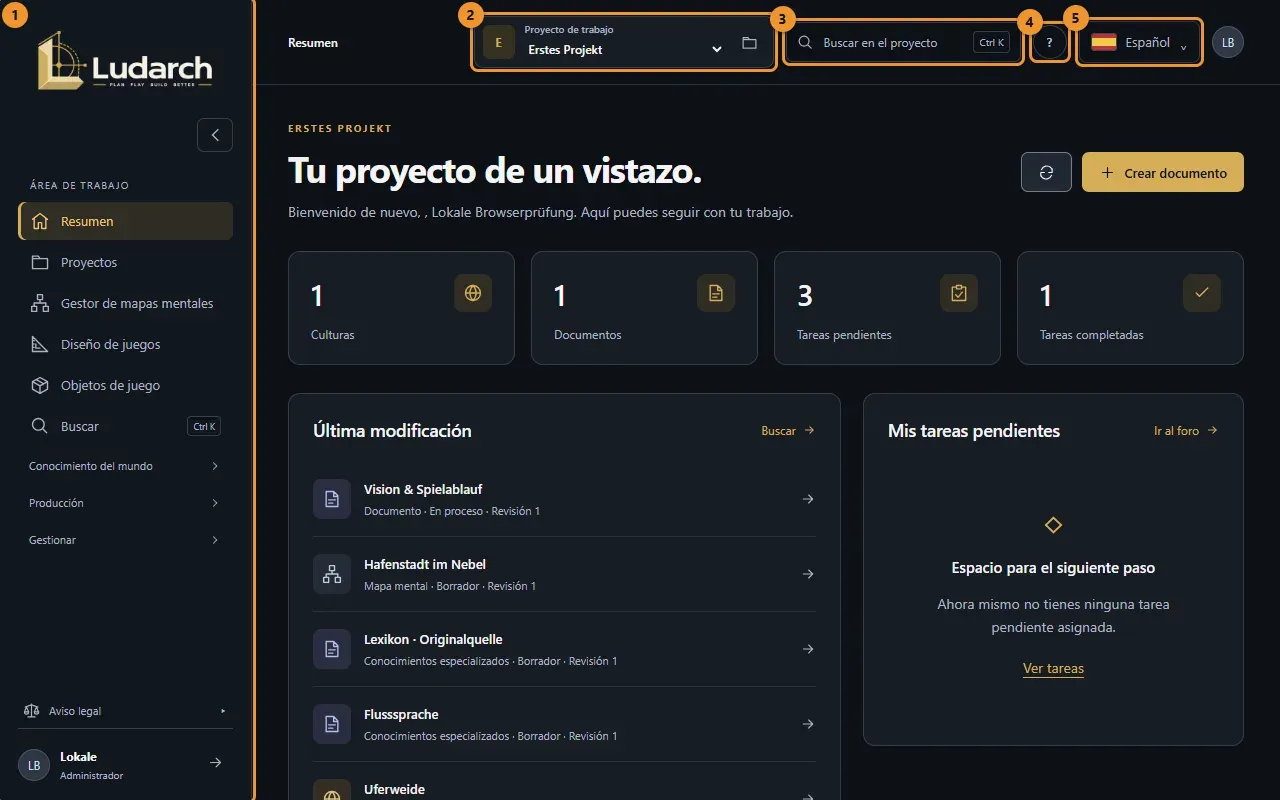Collapse the sidebar with the chevron button
1280x800 pixels.
pos(215,135)
